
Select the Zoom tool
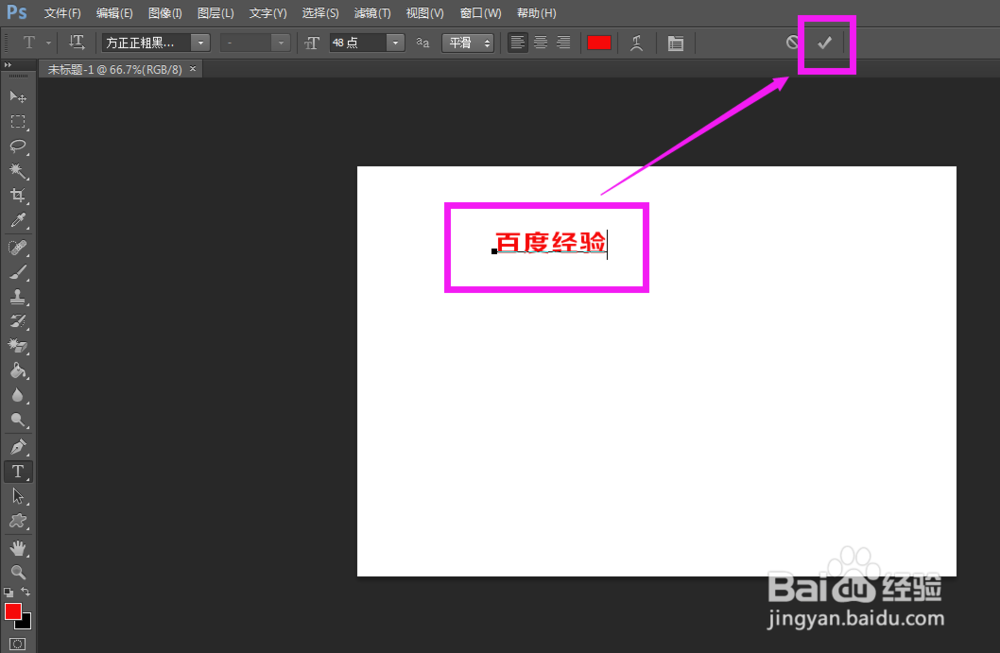click(x=15, y=571)
